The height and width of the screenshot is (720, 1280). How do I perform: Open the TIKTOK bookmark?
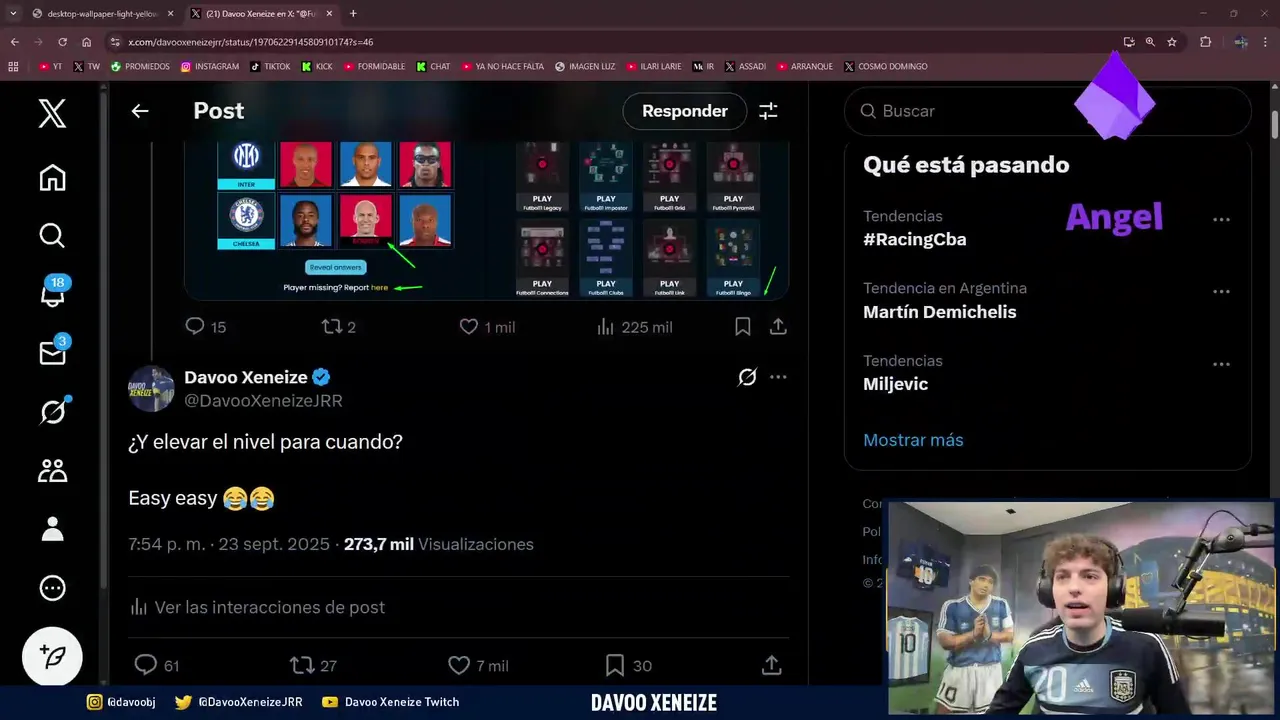coord(270,67)
